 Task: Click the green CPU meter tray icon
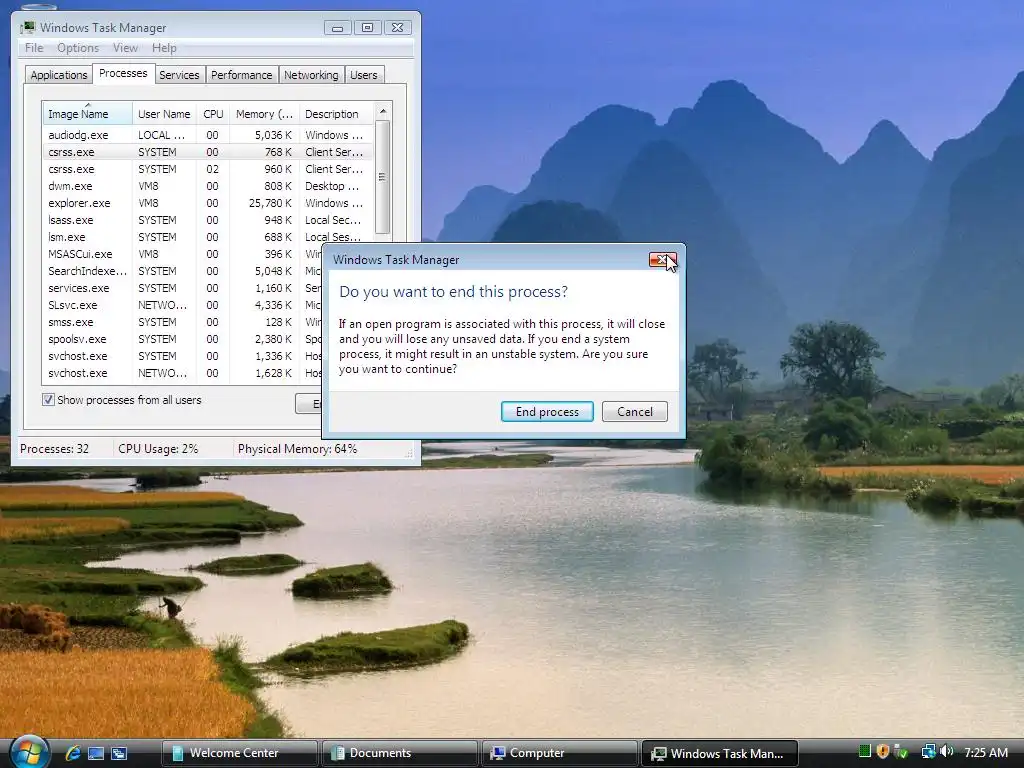pyautogui.click(x=865, y=752)
